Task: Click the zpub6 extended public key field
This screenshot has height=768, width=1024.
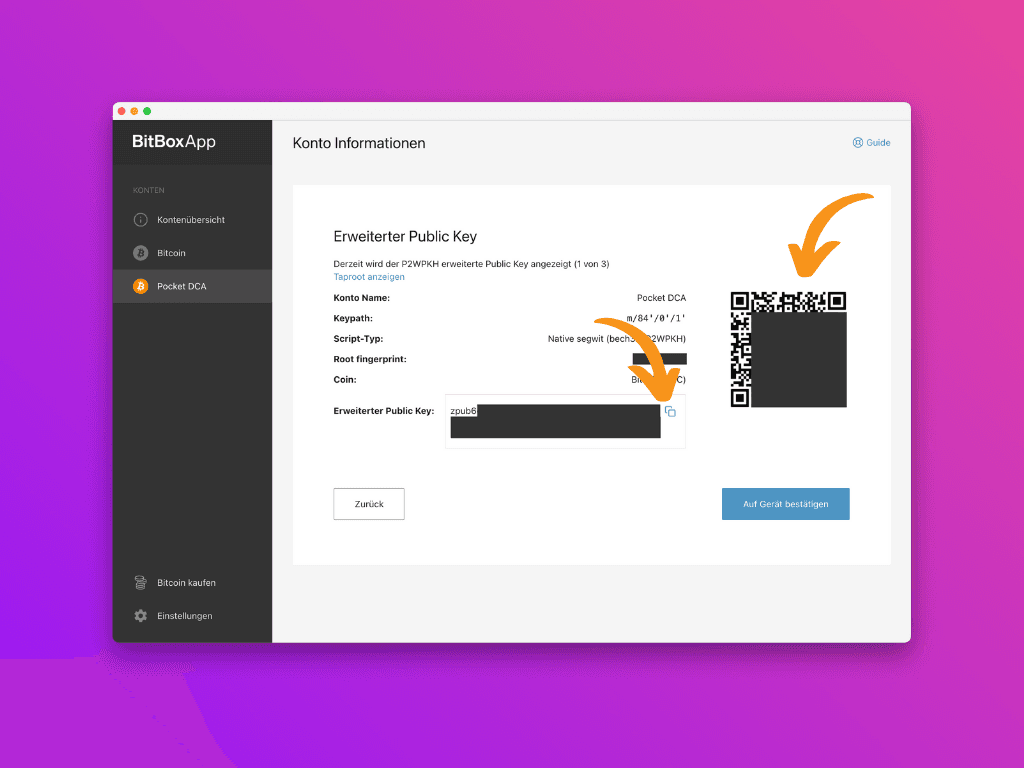Action: pos(566,421)
